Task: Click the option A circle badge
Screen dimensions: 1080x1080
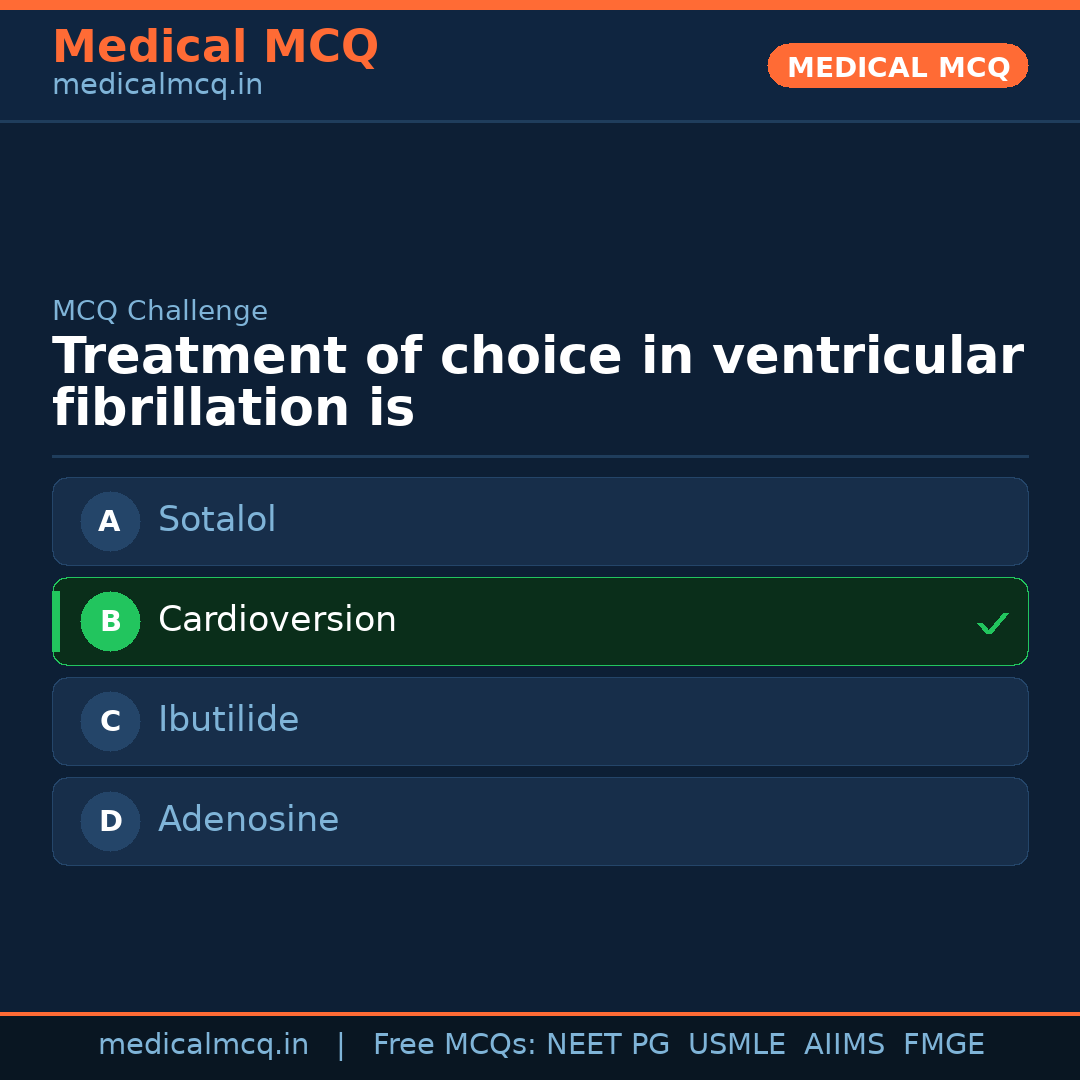Action: tap(110, 521)
